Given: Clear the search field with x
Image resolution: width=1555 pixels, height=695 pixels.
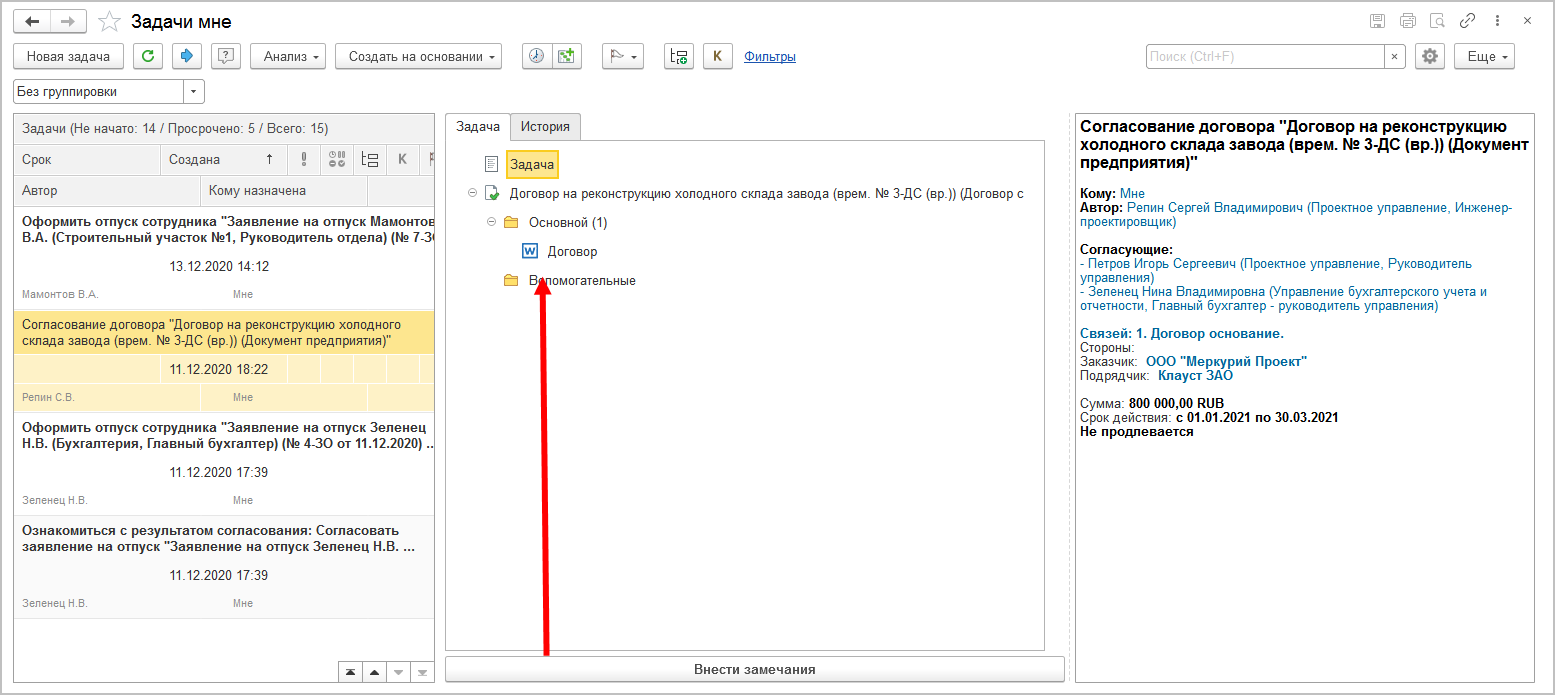Looking at the screenshot, I should click(1395, 57).
